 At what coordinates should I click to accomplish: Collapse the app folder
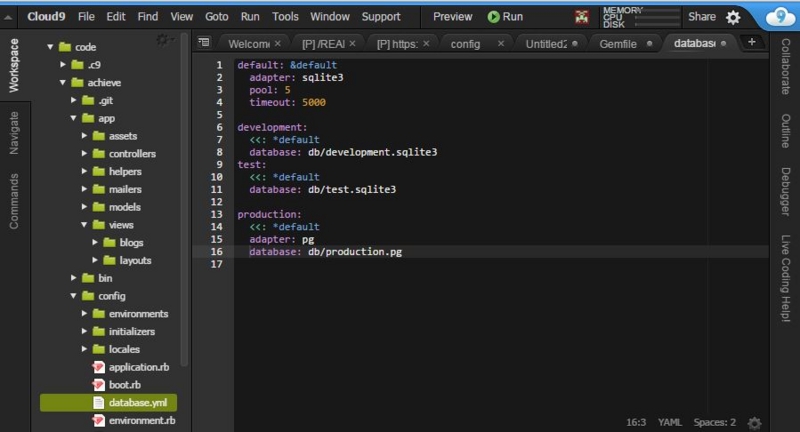point(73,118)
